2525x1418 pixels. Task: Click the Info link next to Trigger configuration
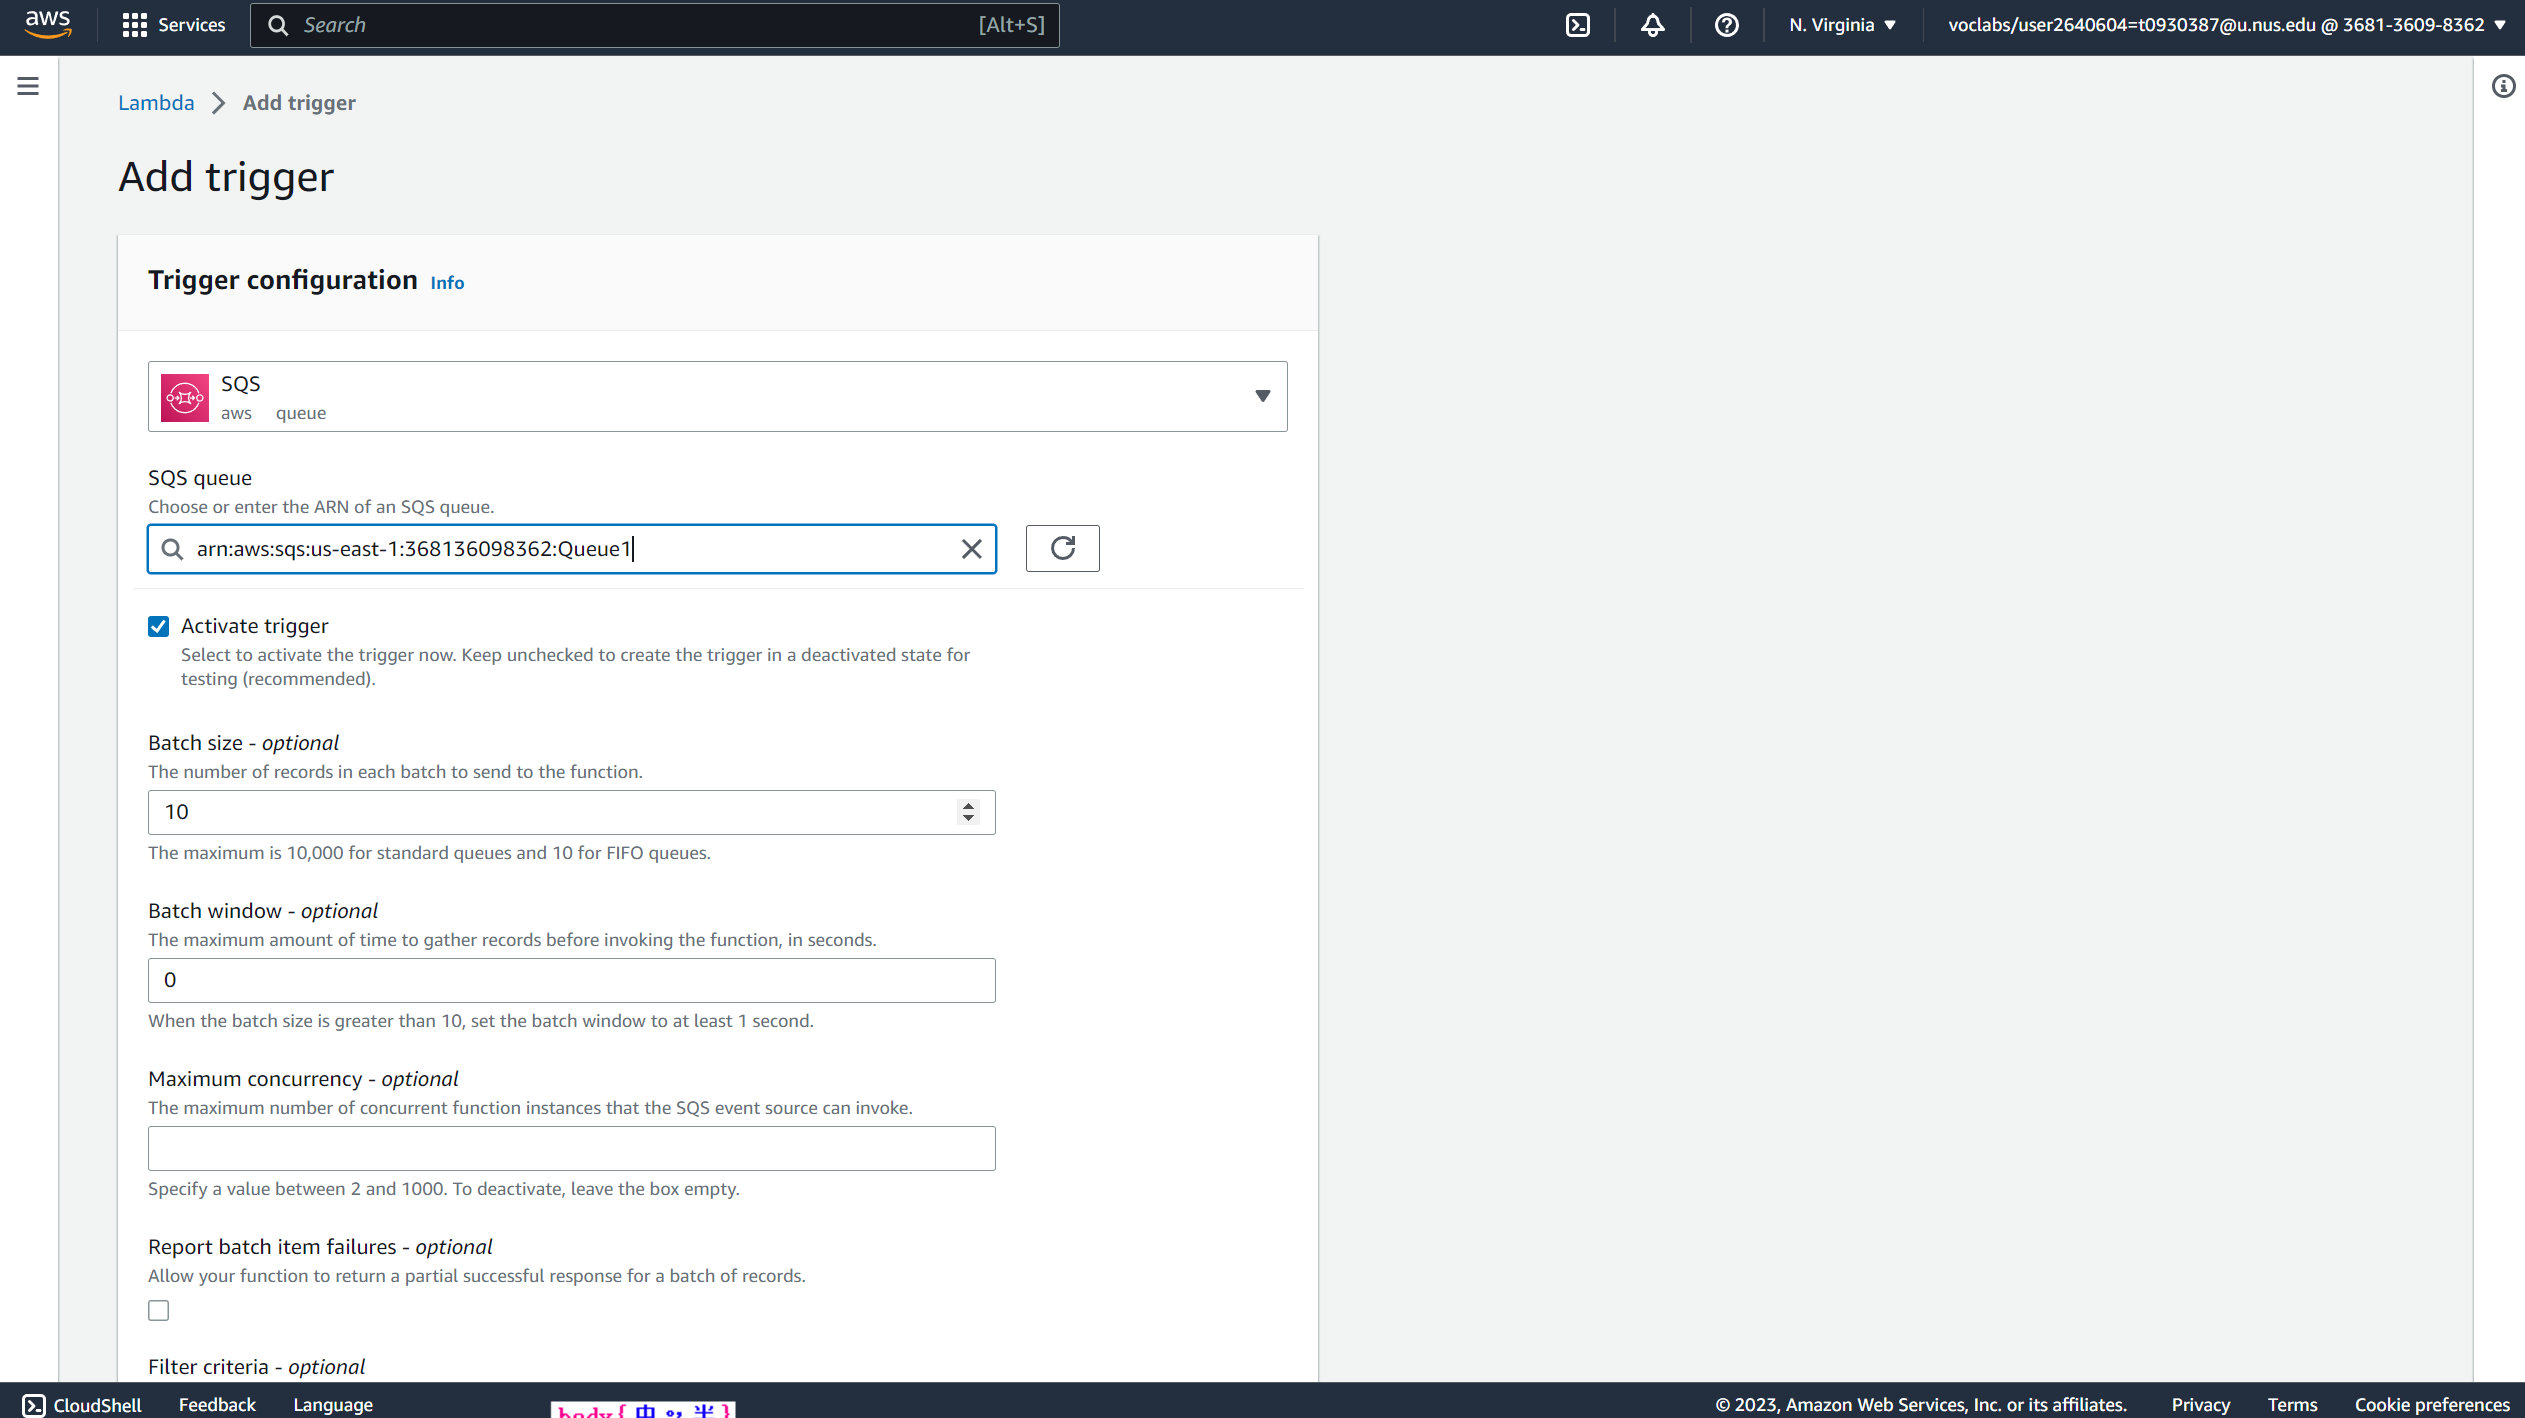pyautogui.click(x=447, y=283)
